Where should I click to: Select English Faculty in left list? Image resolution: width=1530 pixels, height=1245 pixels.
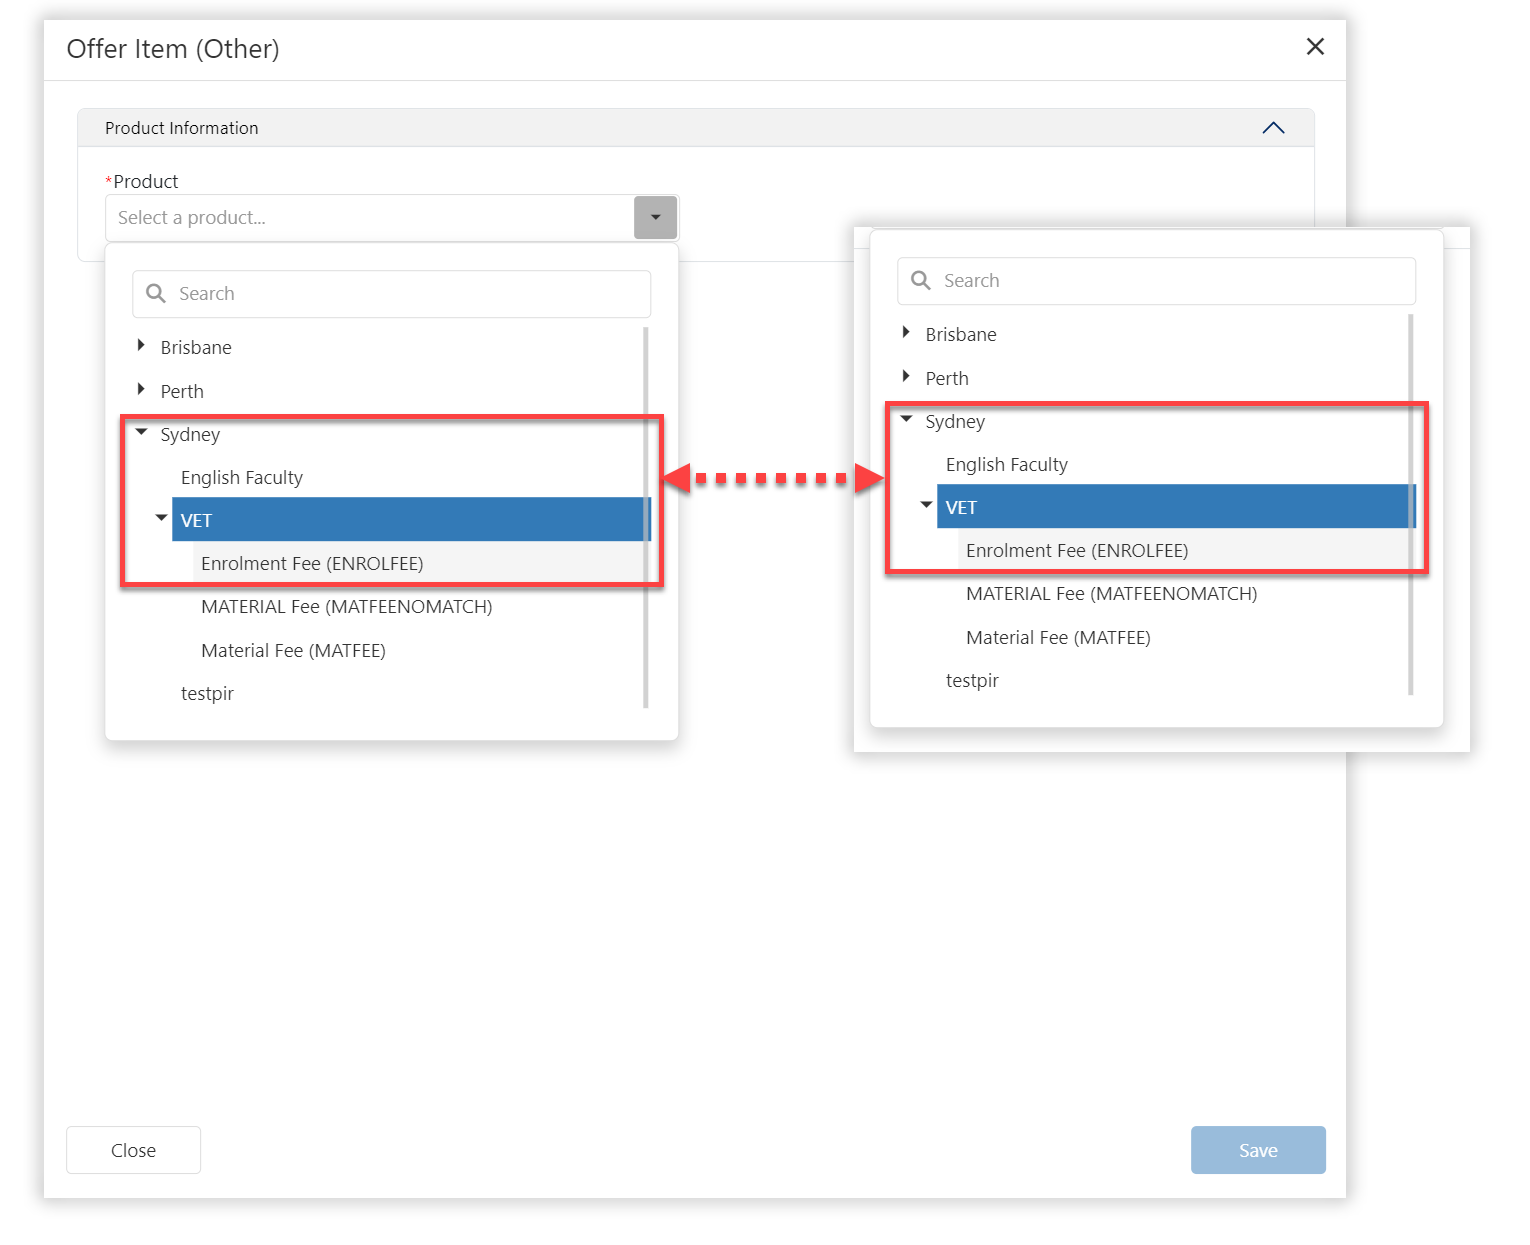tap(242, 478)
